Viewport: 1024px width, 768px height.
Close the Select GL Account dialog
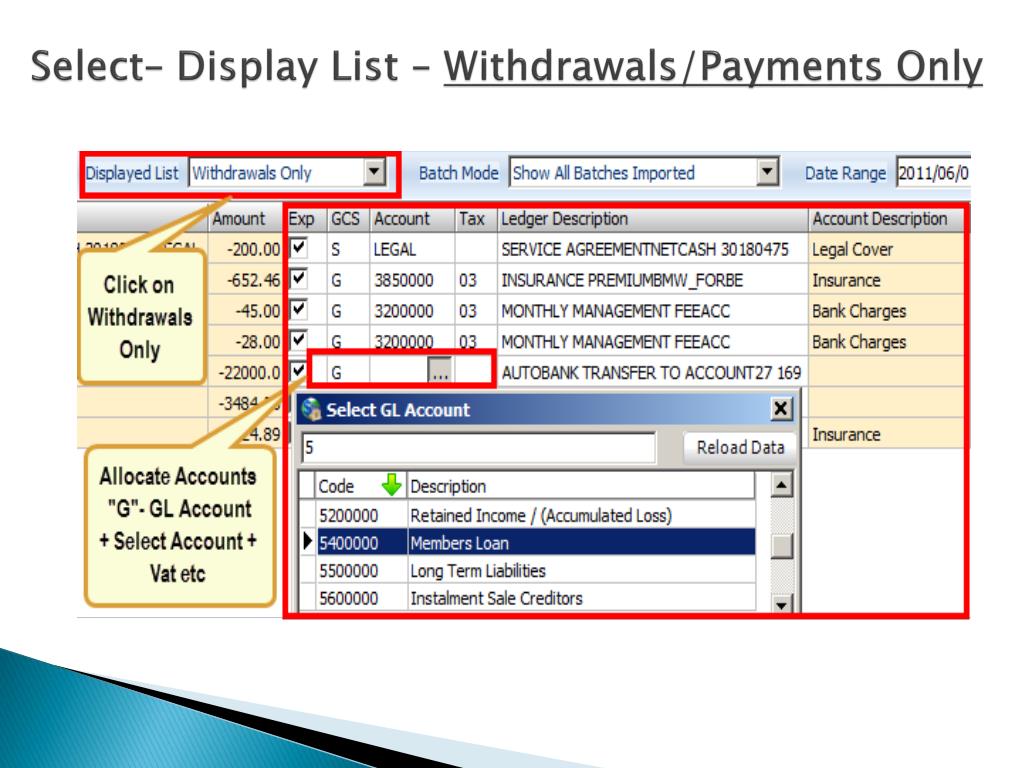click(780, 409)
